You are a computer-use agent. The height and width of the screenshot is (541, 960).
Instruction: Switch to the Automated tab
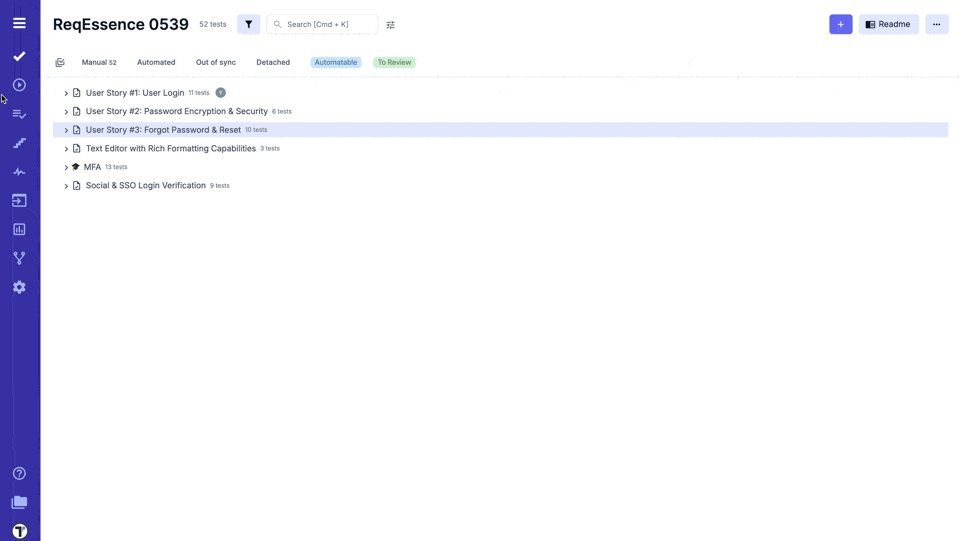(156, 62)
